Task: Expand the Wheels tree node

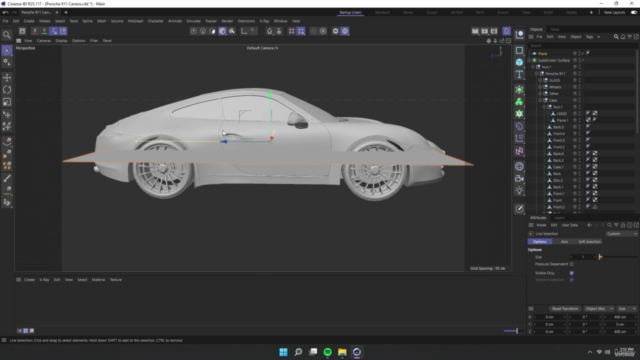Action: point(540,87)
